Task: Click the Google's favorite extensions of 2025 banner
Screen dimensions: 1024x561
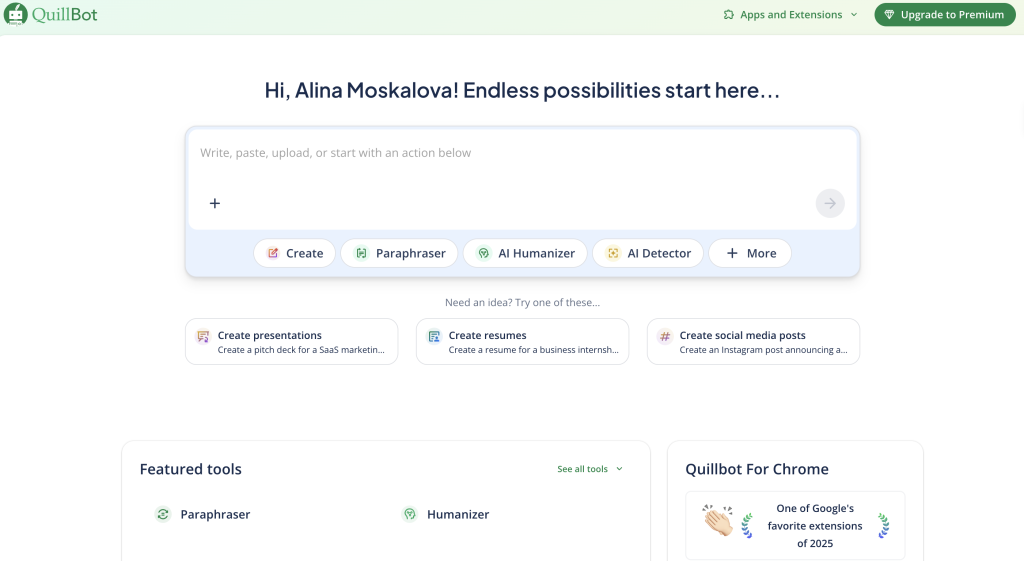Action: pyautogui.click(x=795, y=525)
